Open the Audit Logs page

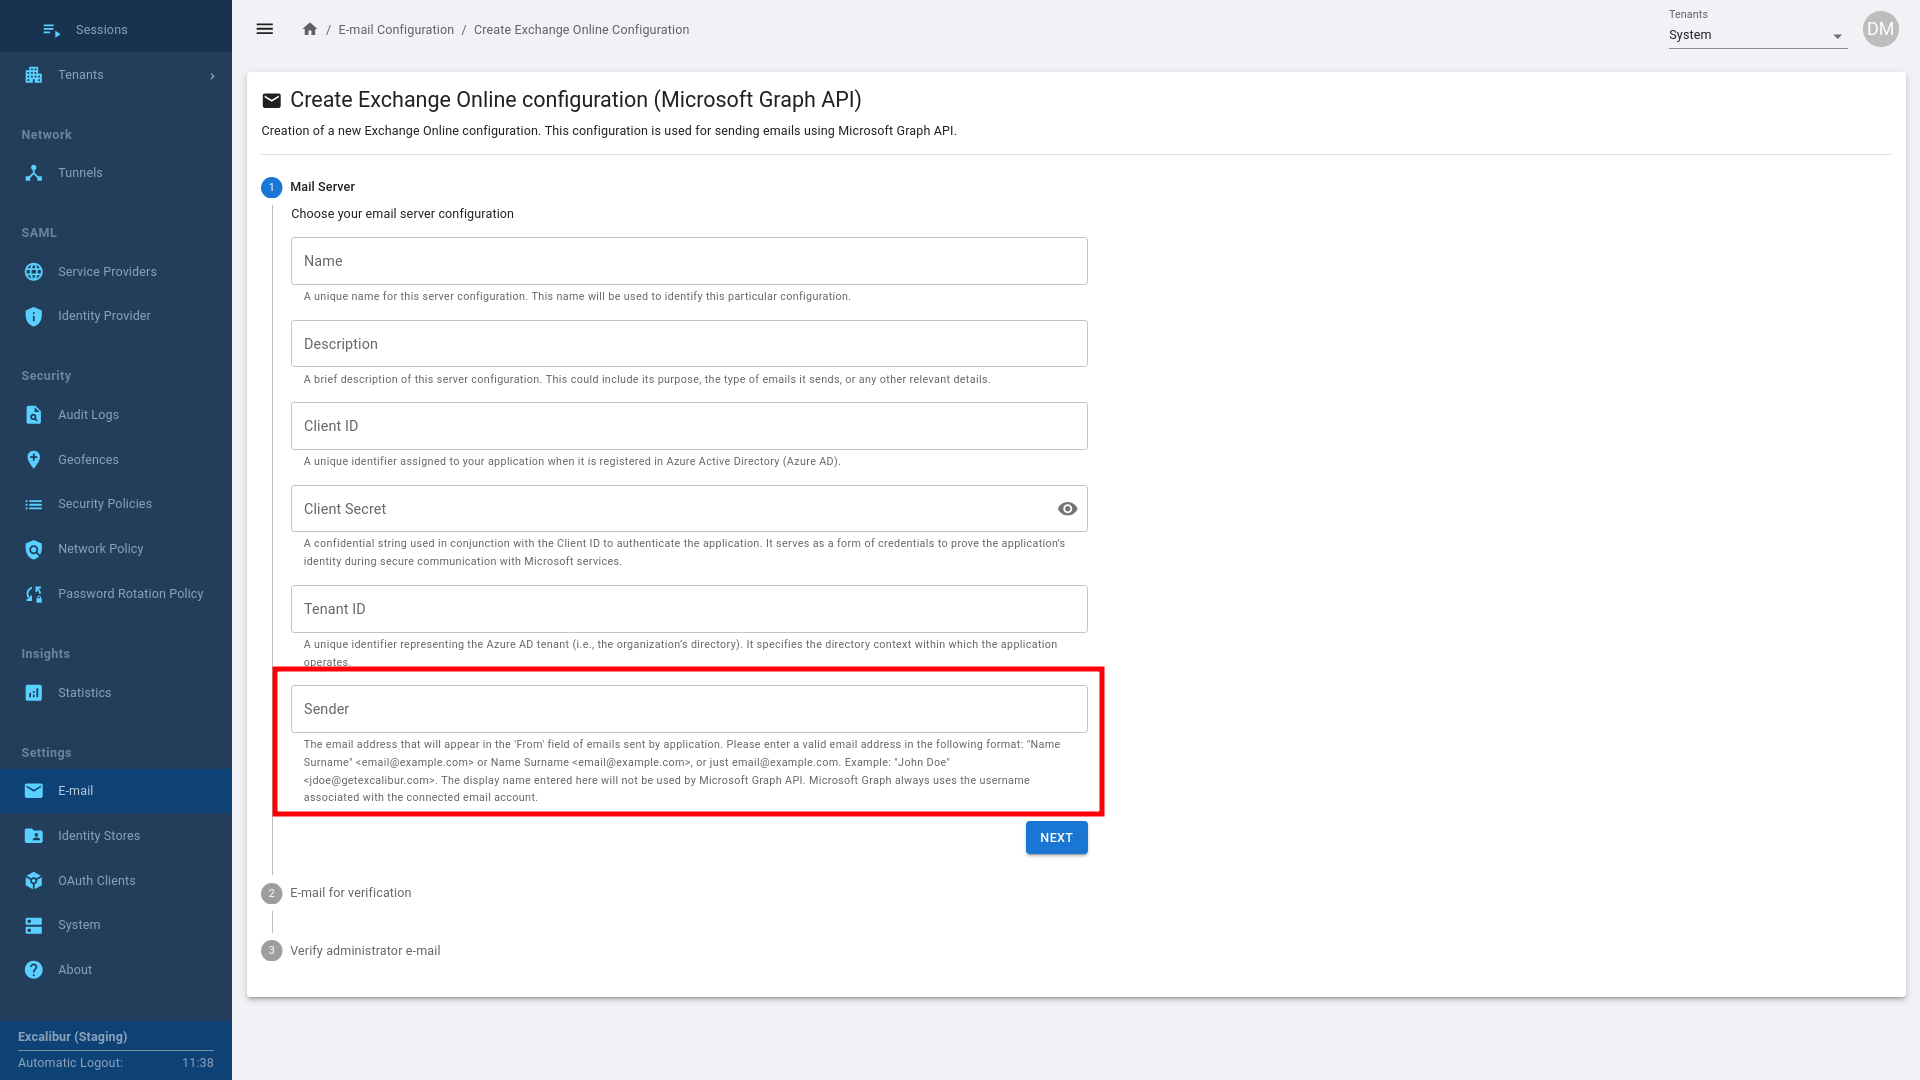tap(88, 415)
